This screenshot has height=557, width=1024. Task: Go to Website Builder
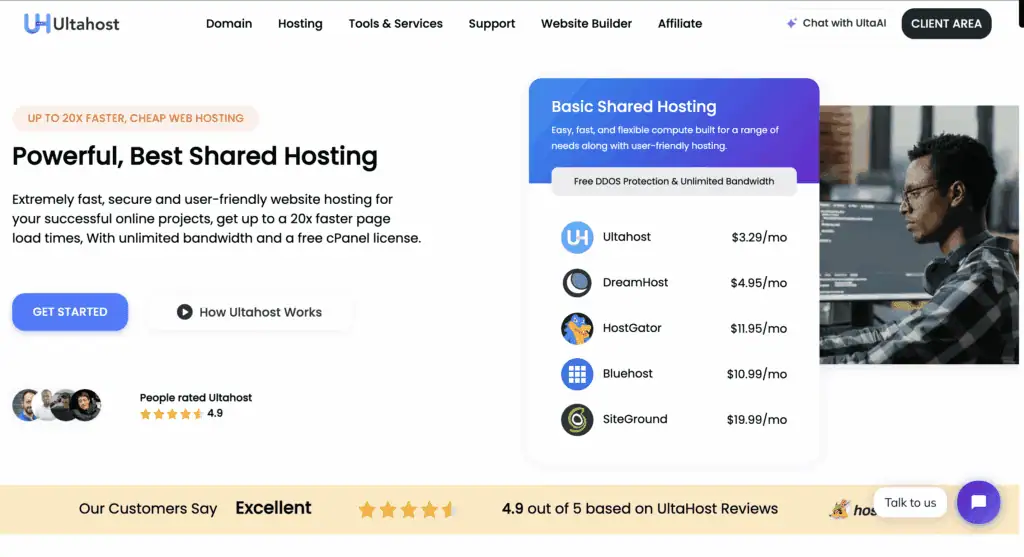click(x=586, y=24)
